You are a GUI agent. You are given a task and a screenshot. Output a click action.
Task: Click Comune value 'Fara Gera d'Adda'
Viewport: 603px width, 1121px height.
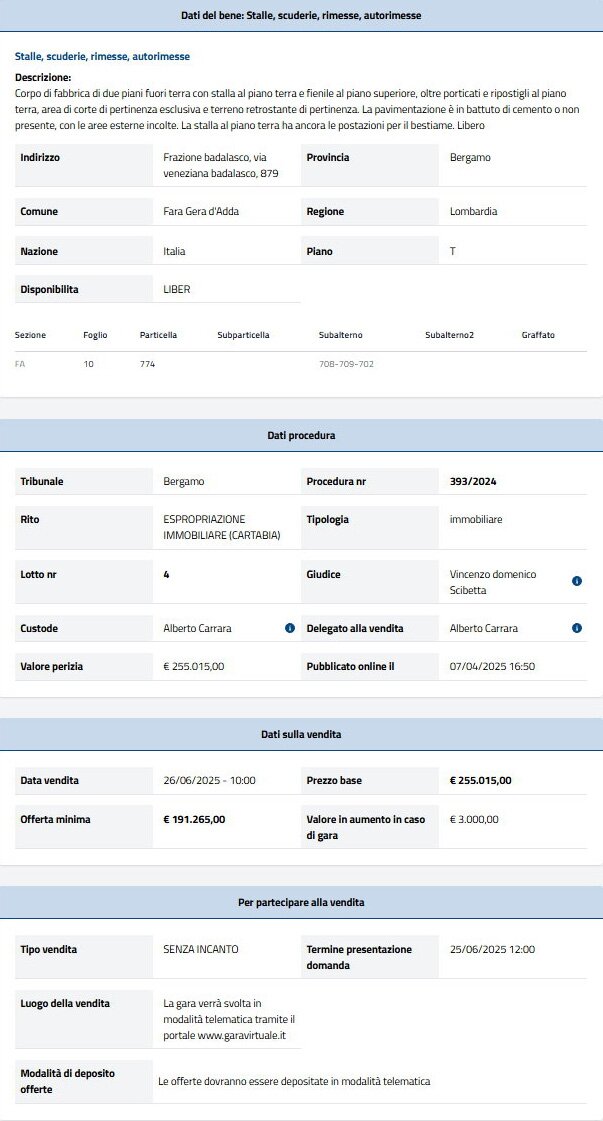click(201, 212)
